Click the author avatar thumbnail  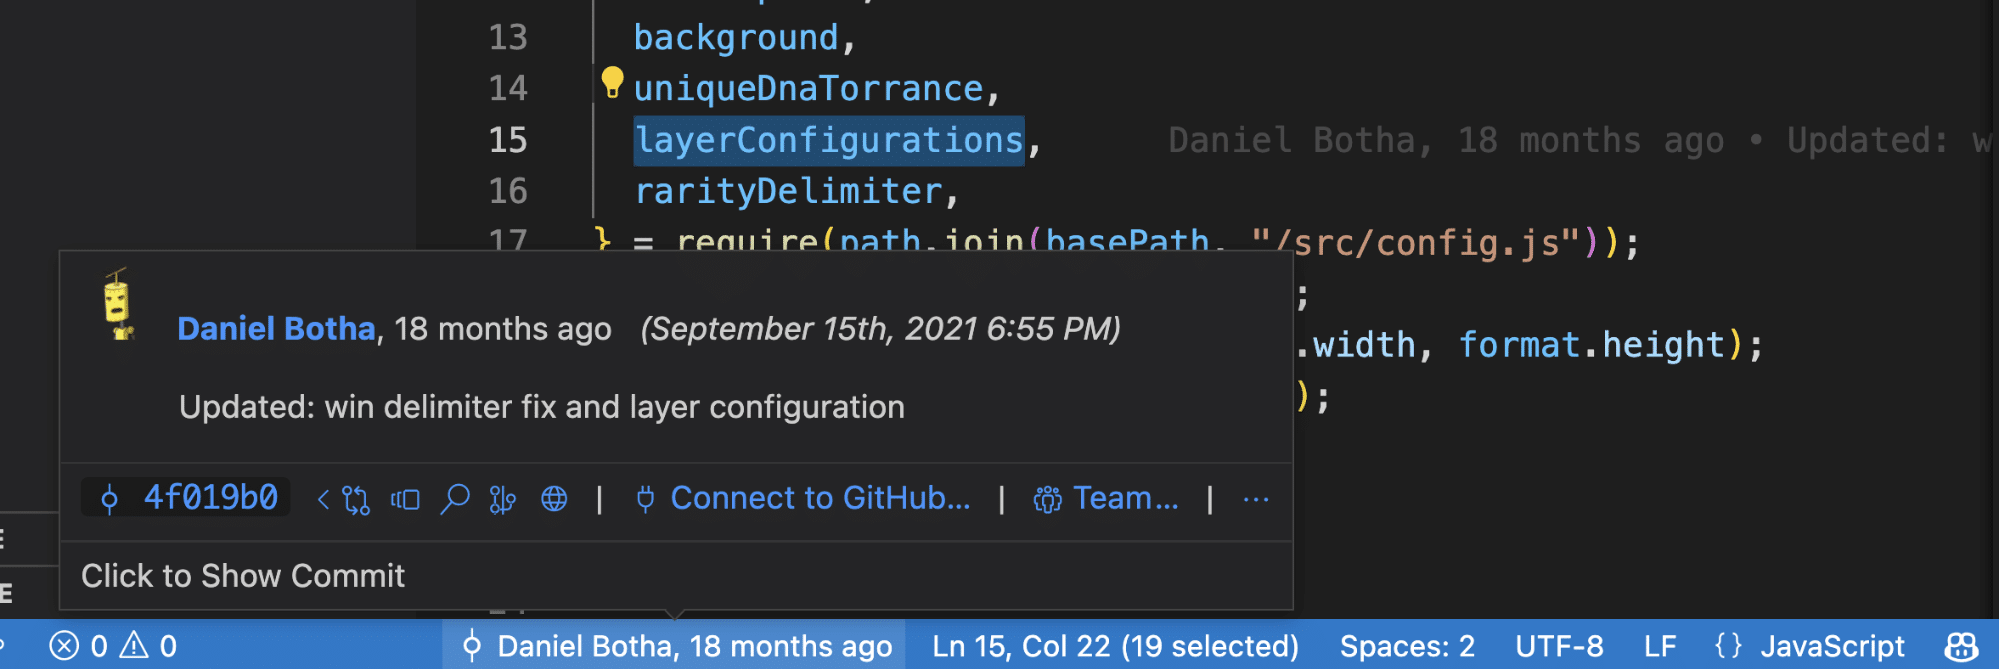click(x=119, y=305)
